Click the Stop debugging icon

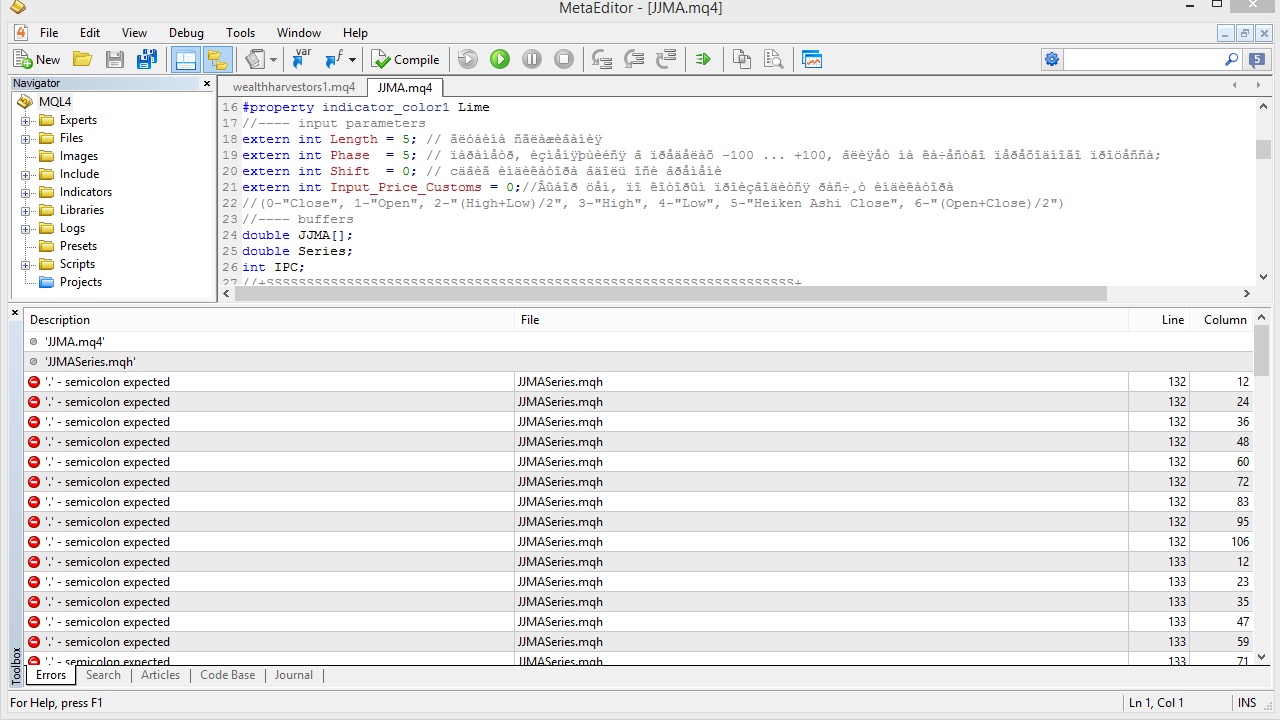coord(564,60)
